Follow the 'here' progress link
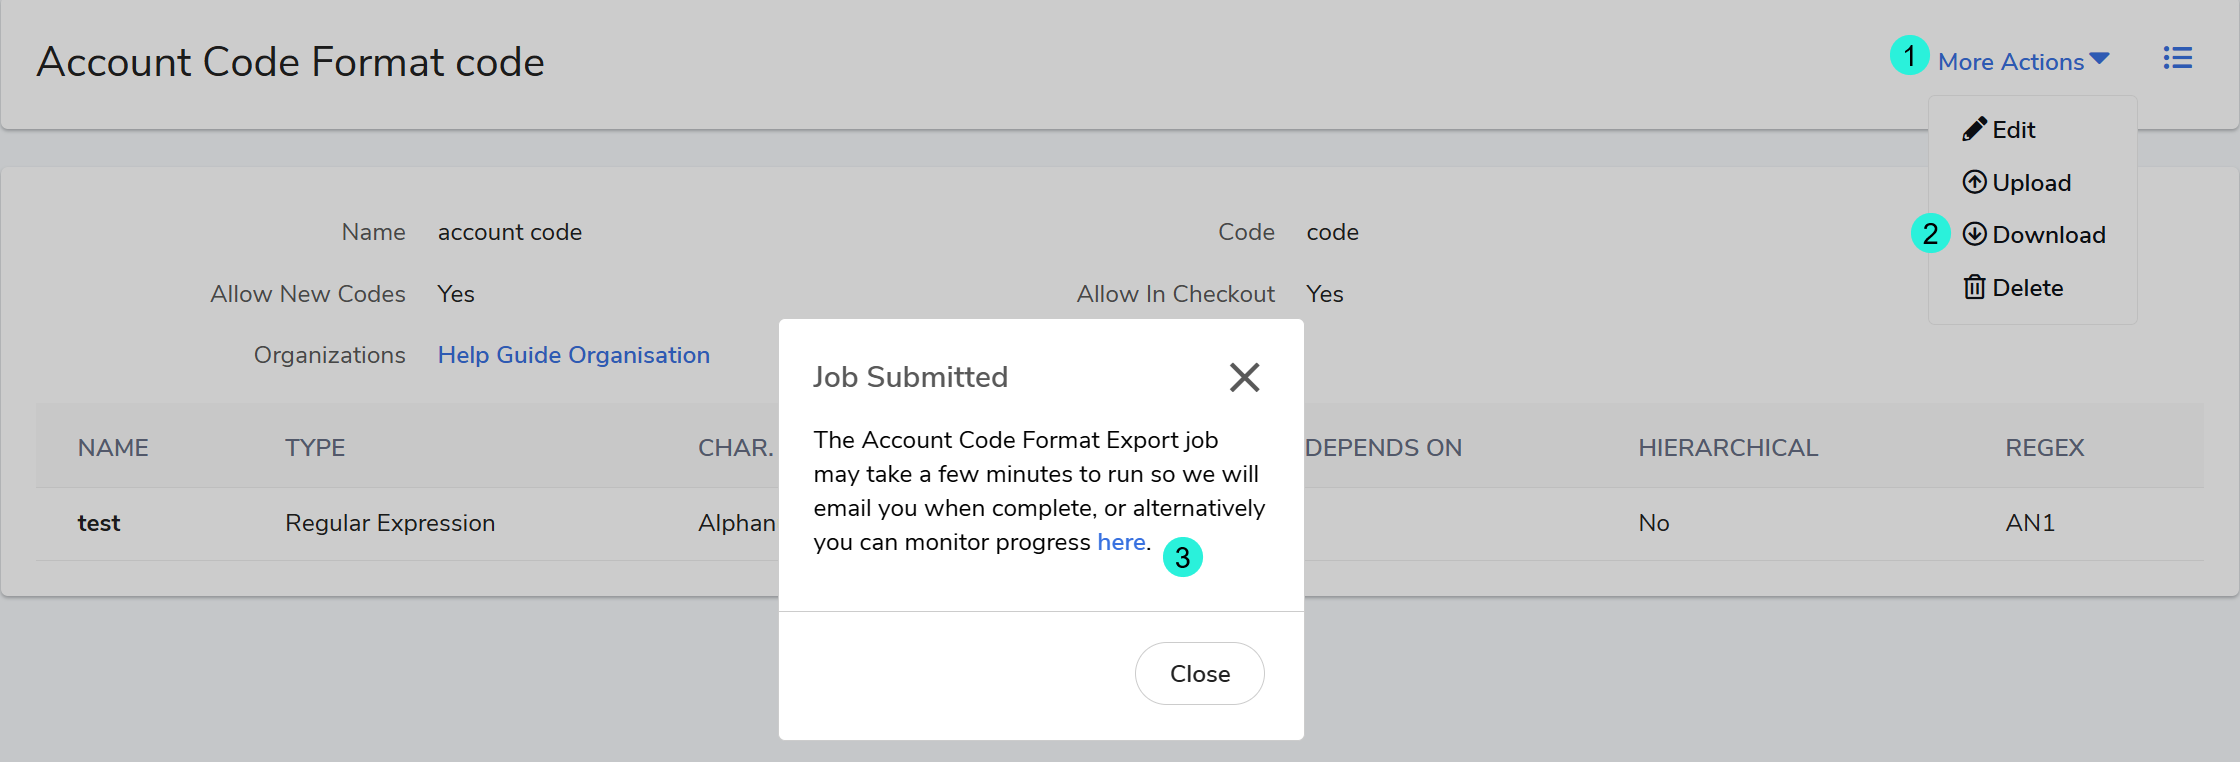 click(1121, 542)
